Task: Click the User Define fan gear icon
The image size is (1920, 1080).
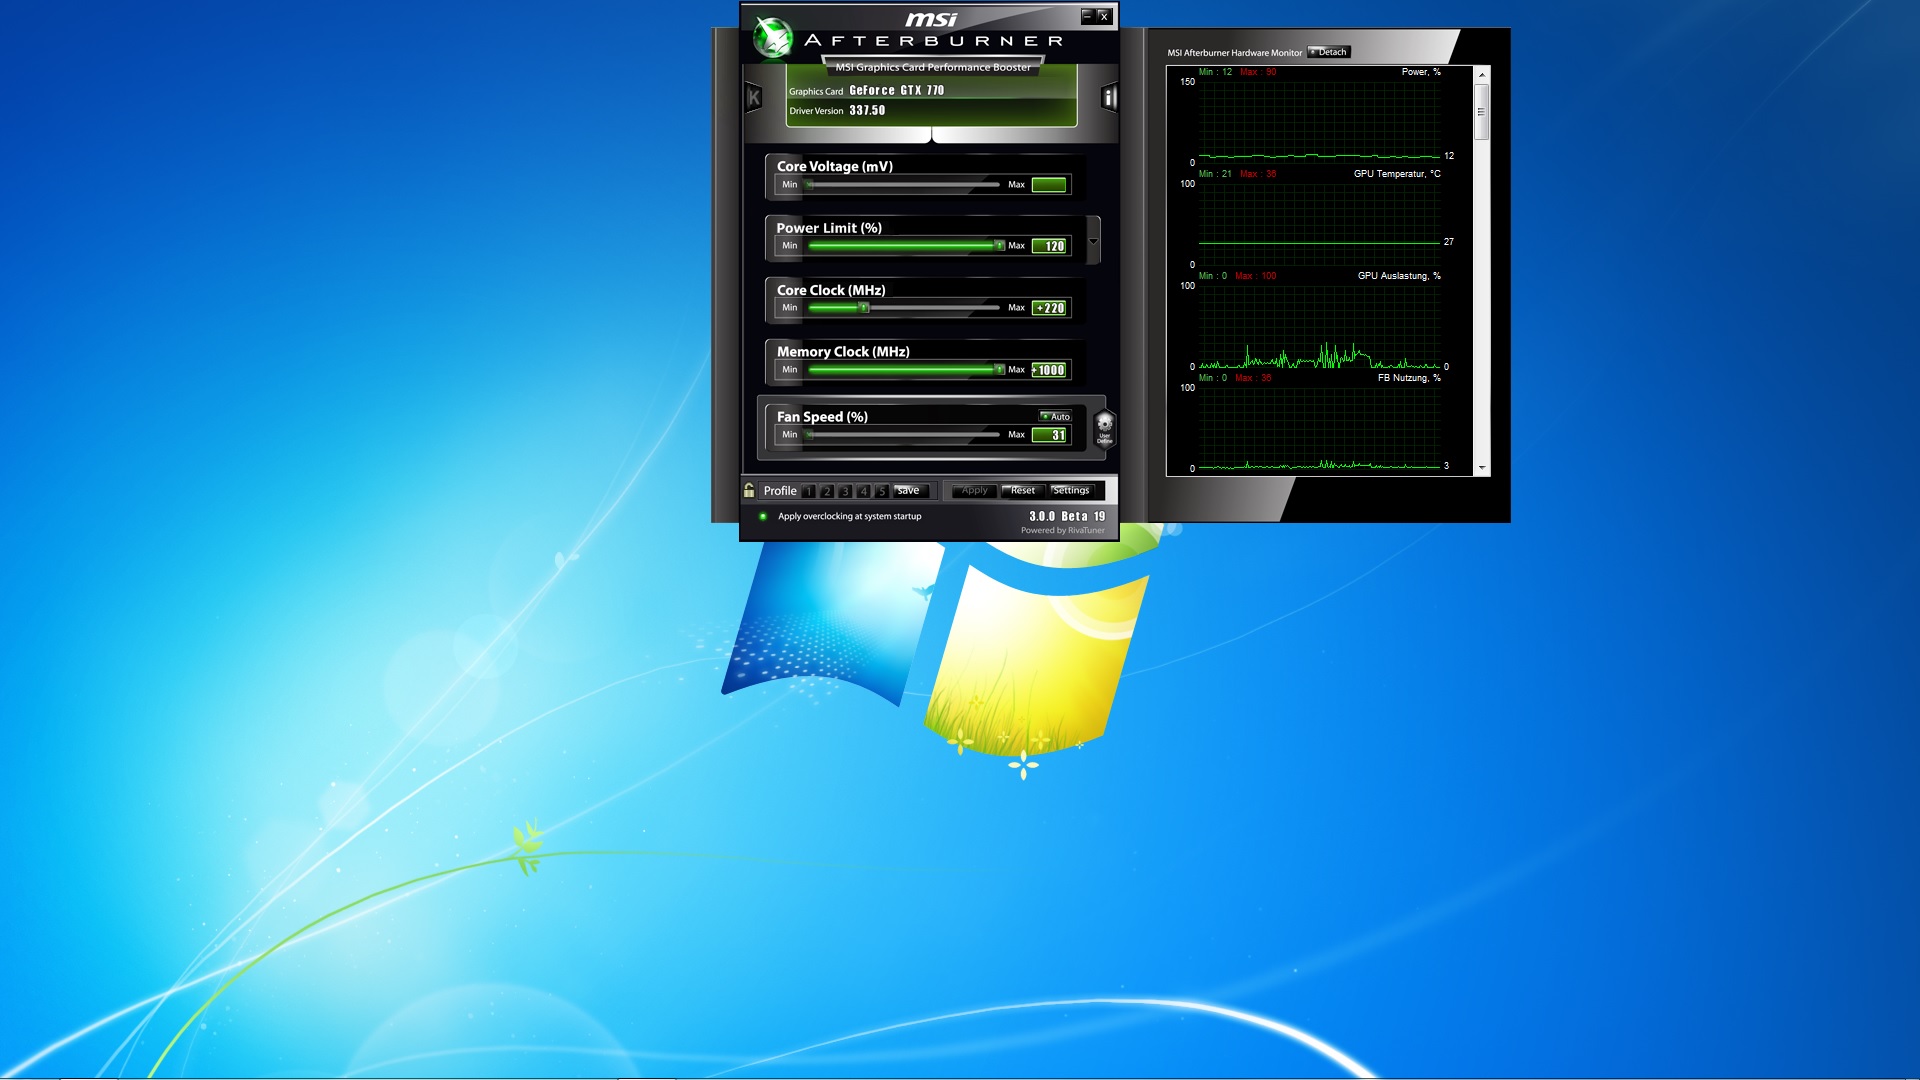Action: pos(1104,427)
